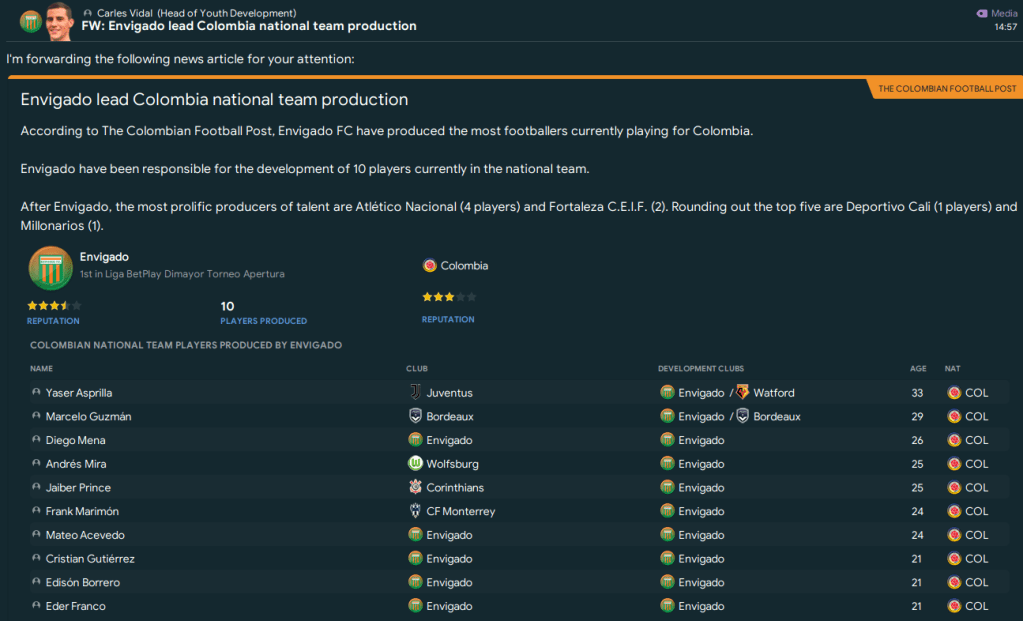Sort the table by NAME column
1023x621 pixels.
coord(41,369)
